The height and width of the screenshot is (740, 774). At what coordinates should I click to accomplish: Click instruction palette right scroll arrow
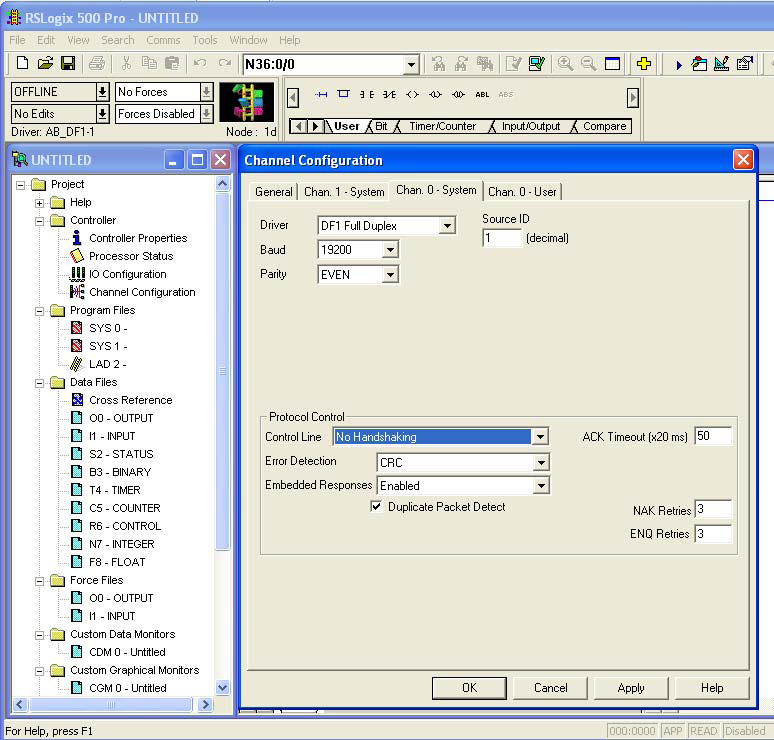pyautogui.click(x=632, y=98)
